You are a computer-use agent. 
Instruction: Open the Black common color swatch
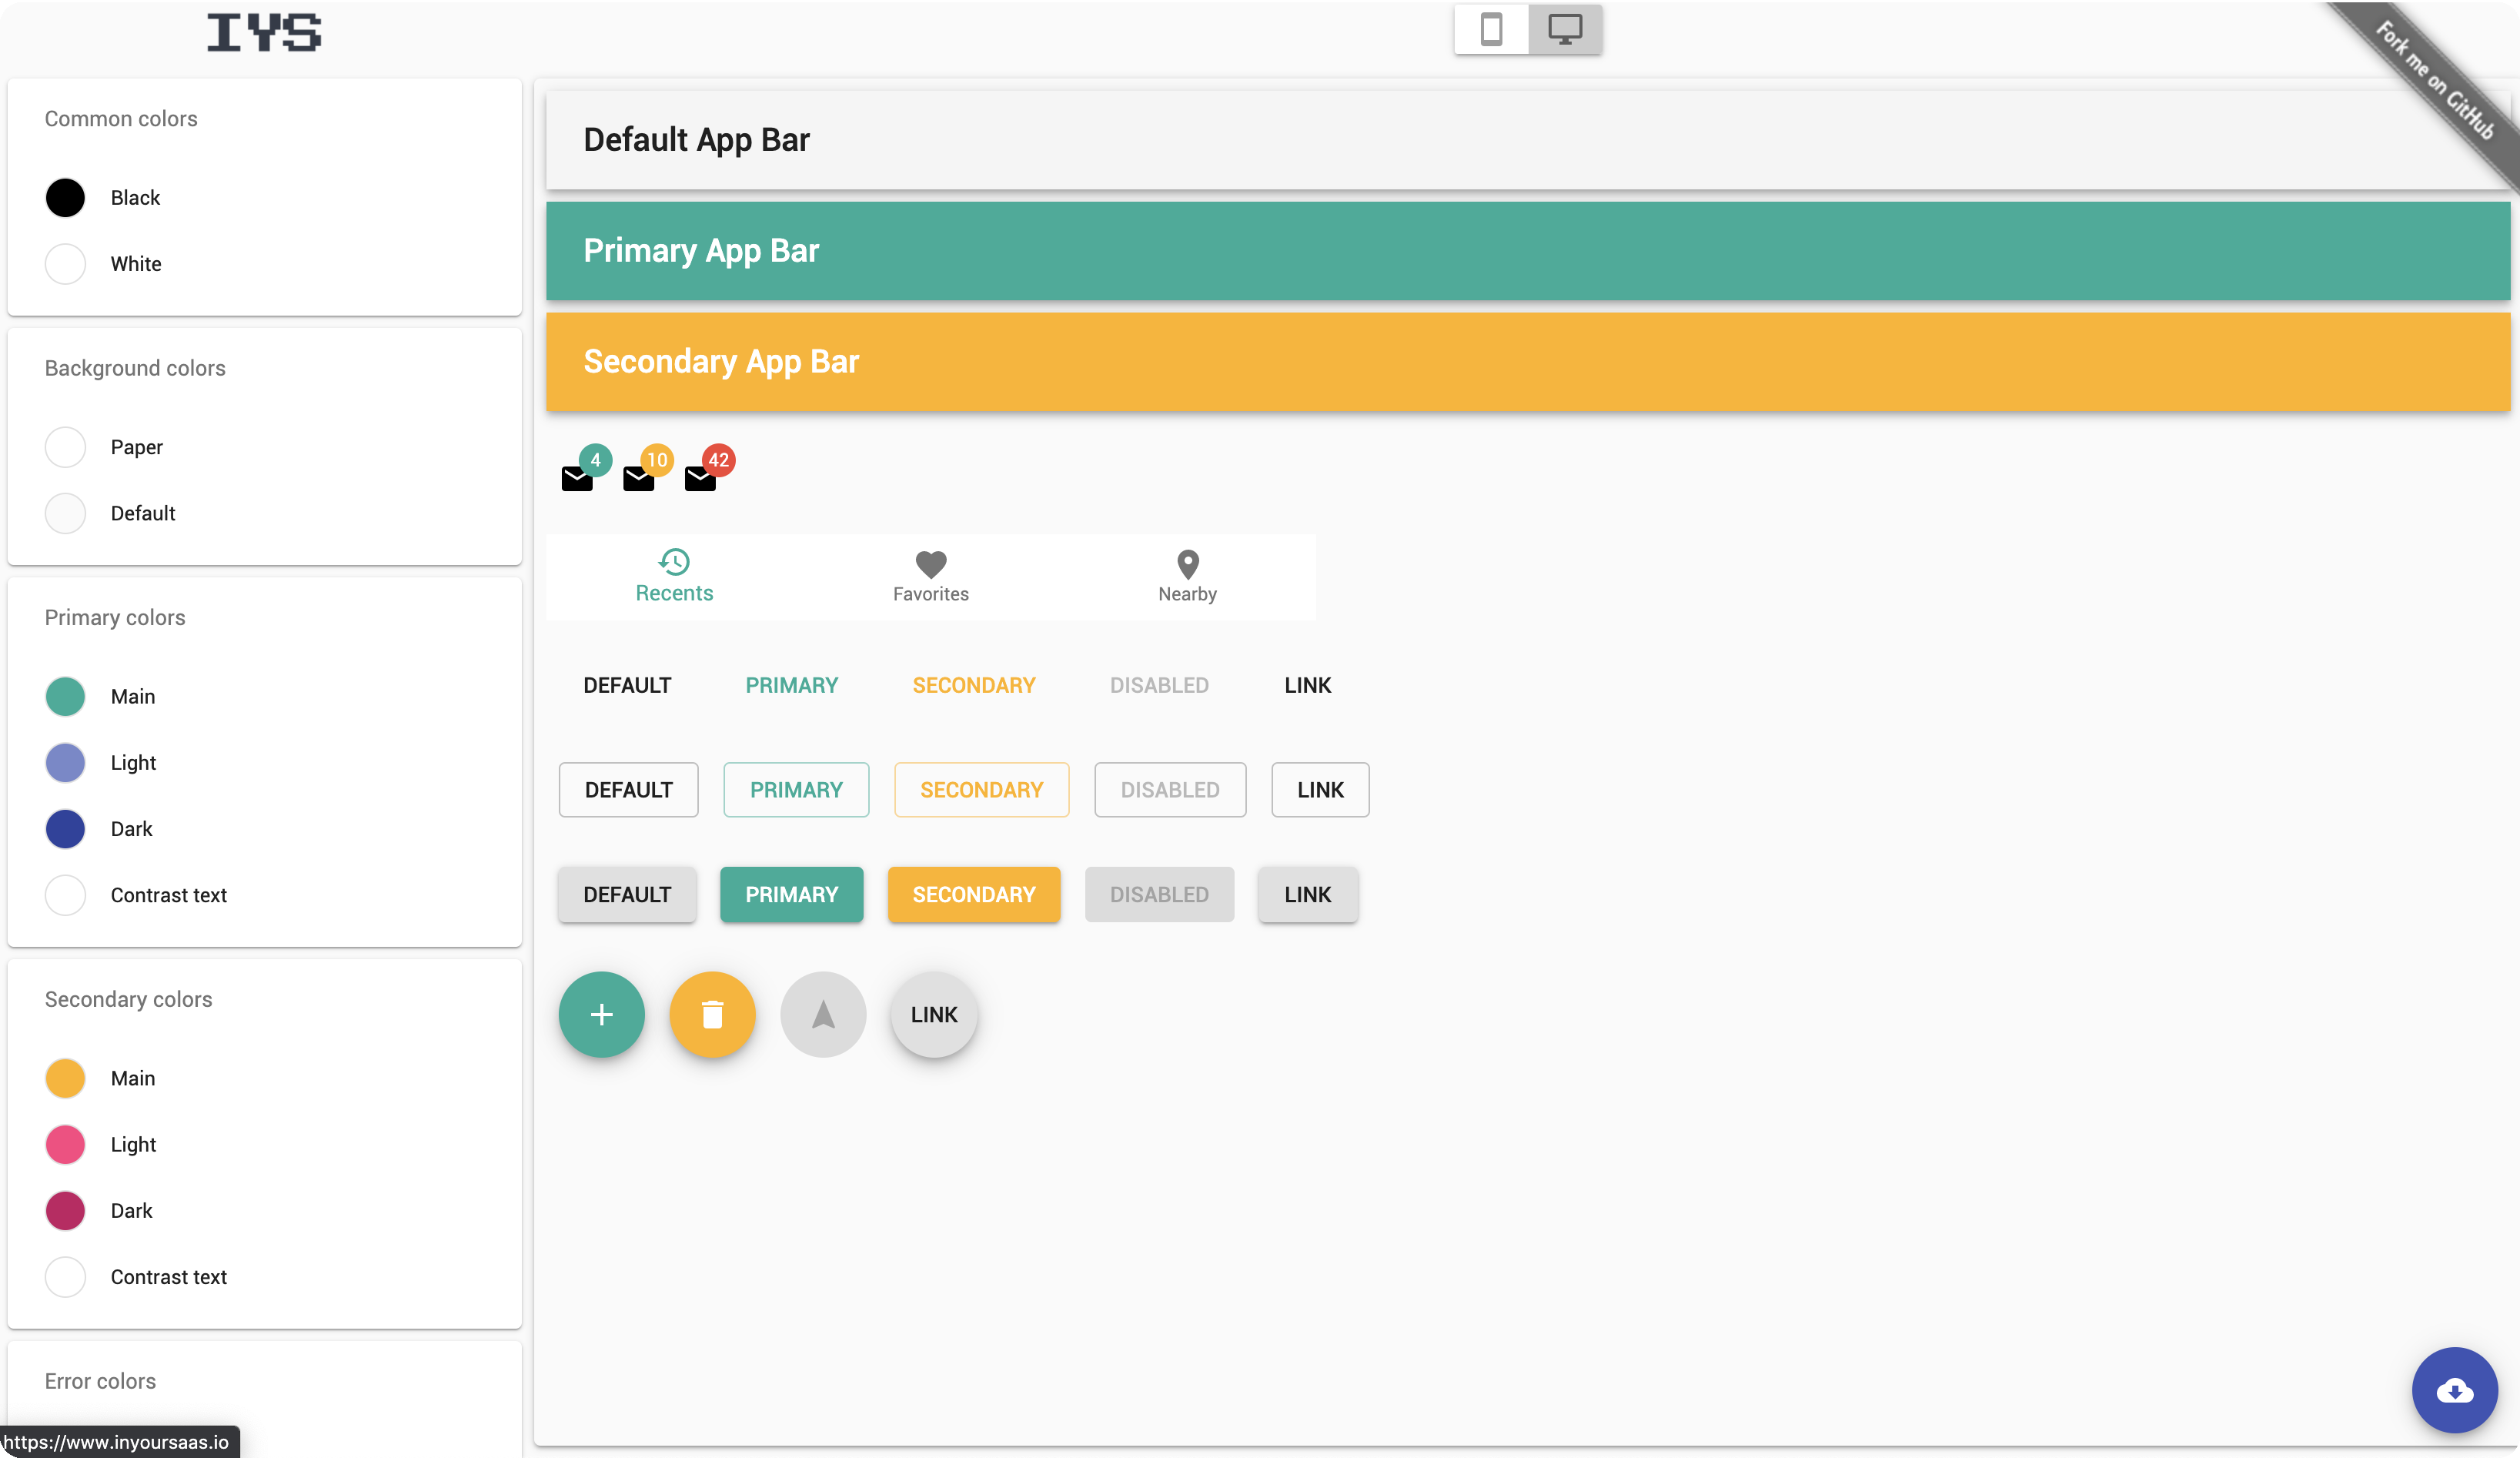coord(65,197)
